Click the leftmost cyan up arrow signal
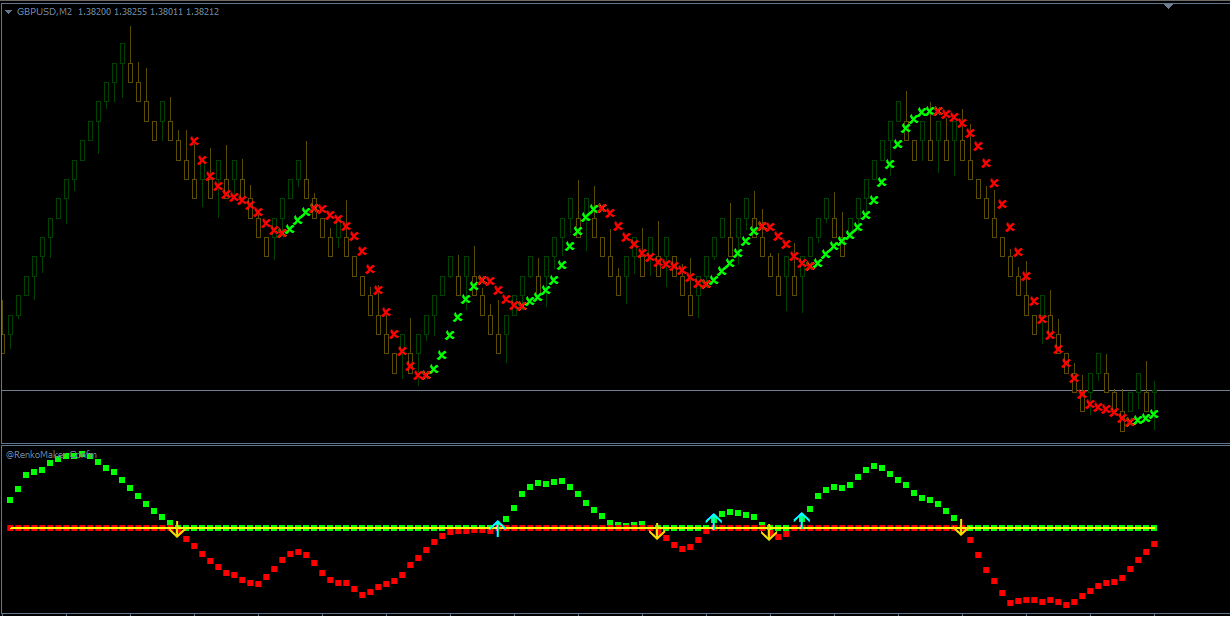1230x617 pixels. pyautogui.click(x=497, y=527)
